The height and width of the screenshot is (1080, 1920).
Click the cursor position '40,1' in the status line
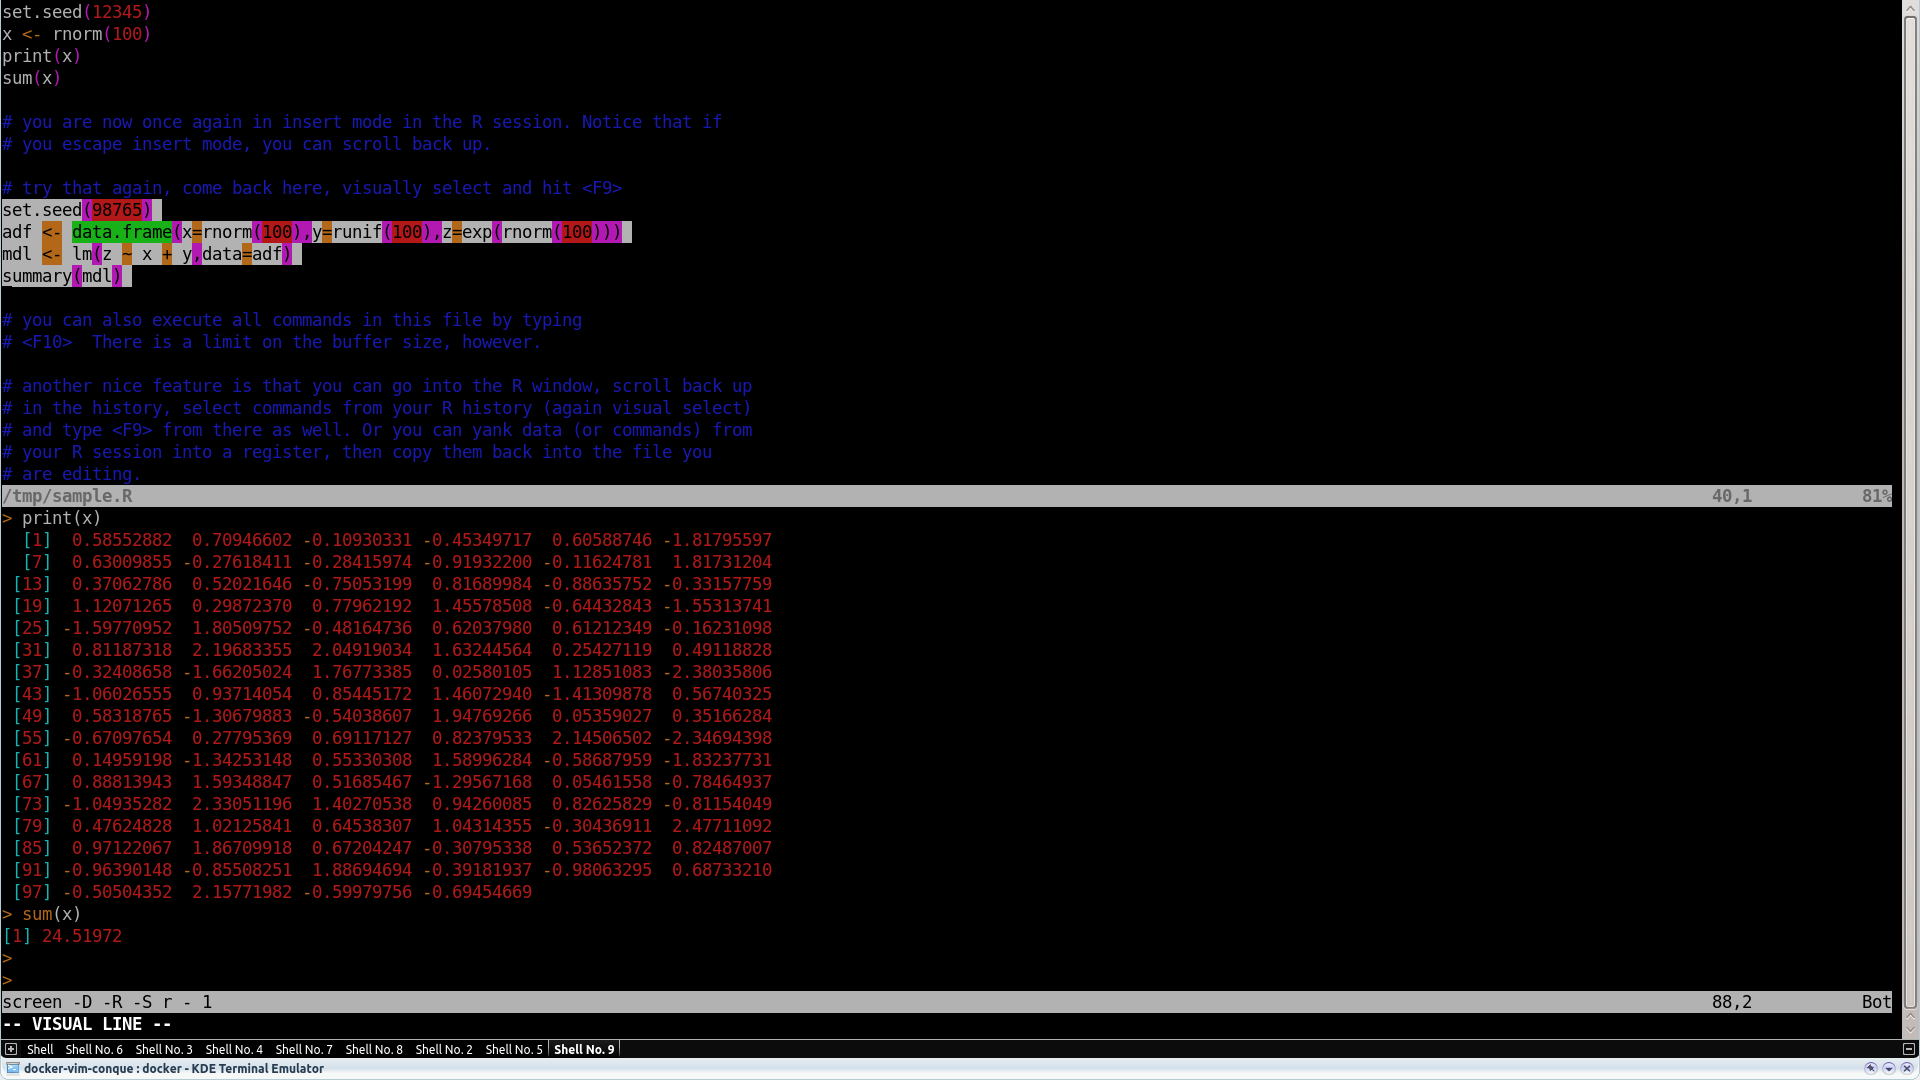click(1731, 496)
